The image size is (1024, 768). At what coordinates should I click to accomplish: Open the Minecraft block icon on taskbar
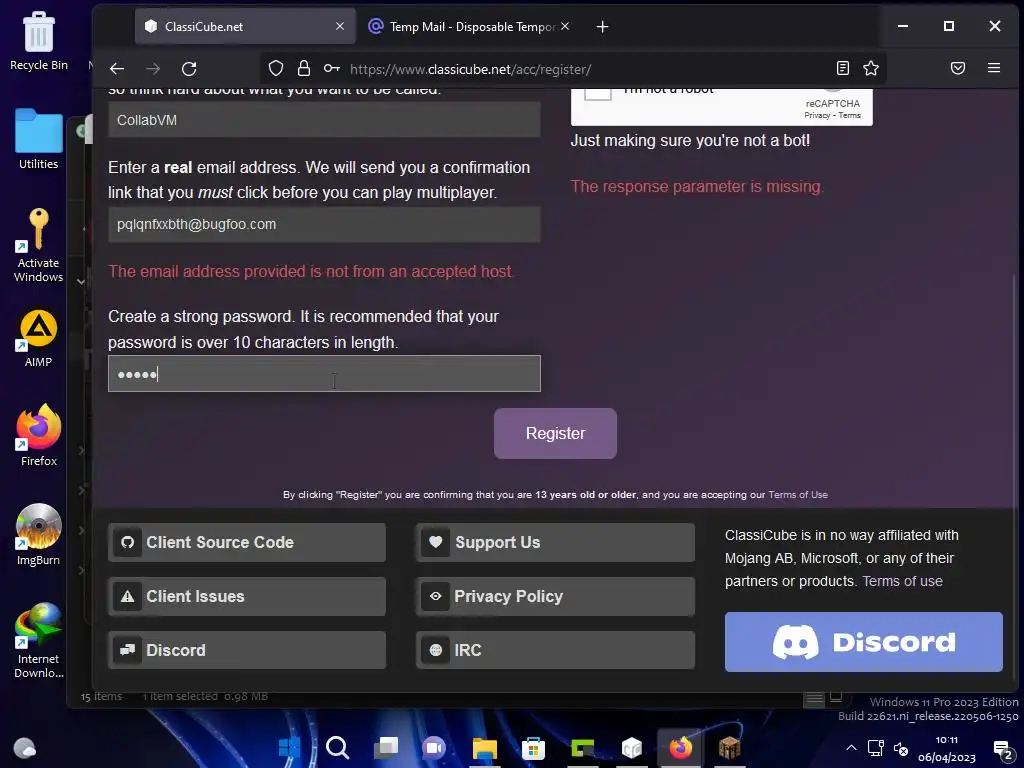tap(729, 747)
